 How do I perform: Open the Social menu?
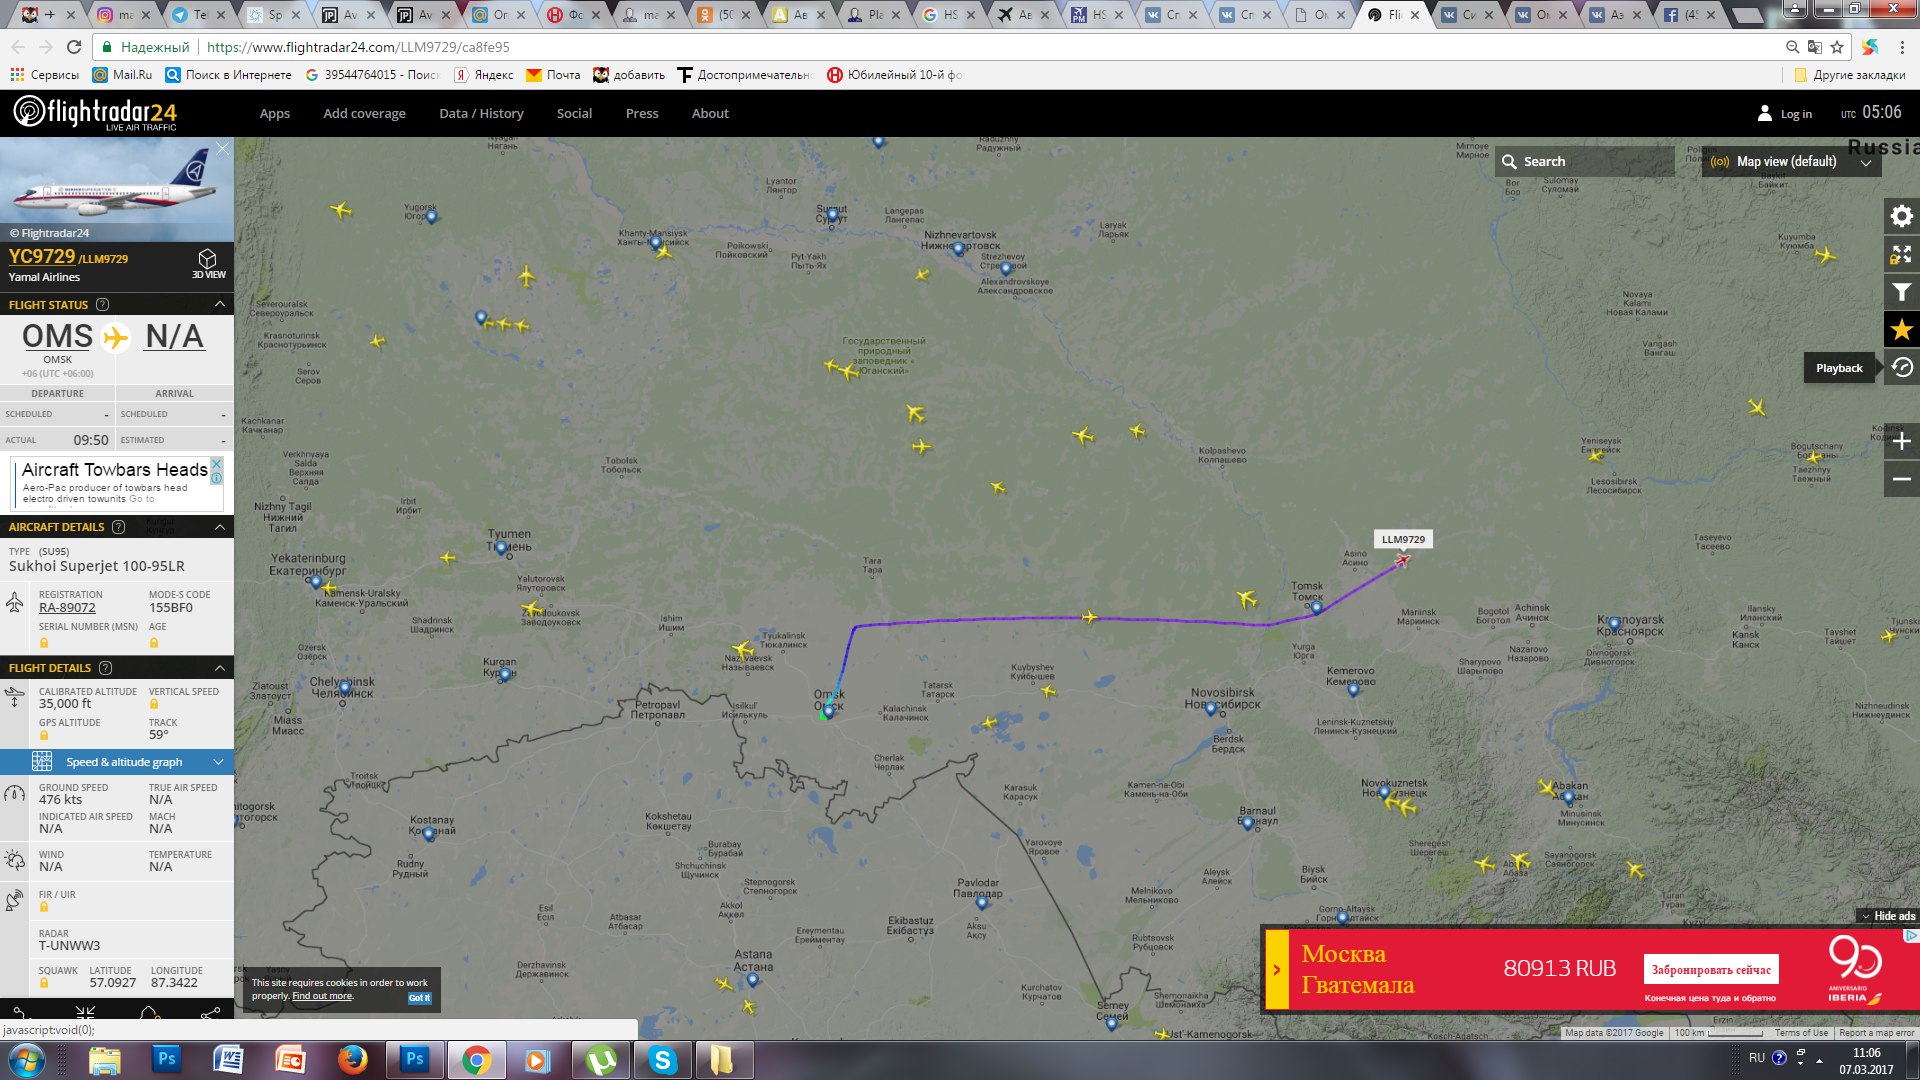[574, 113]
